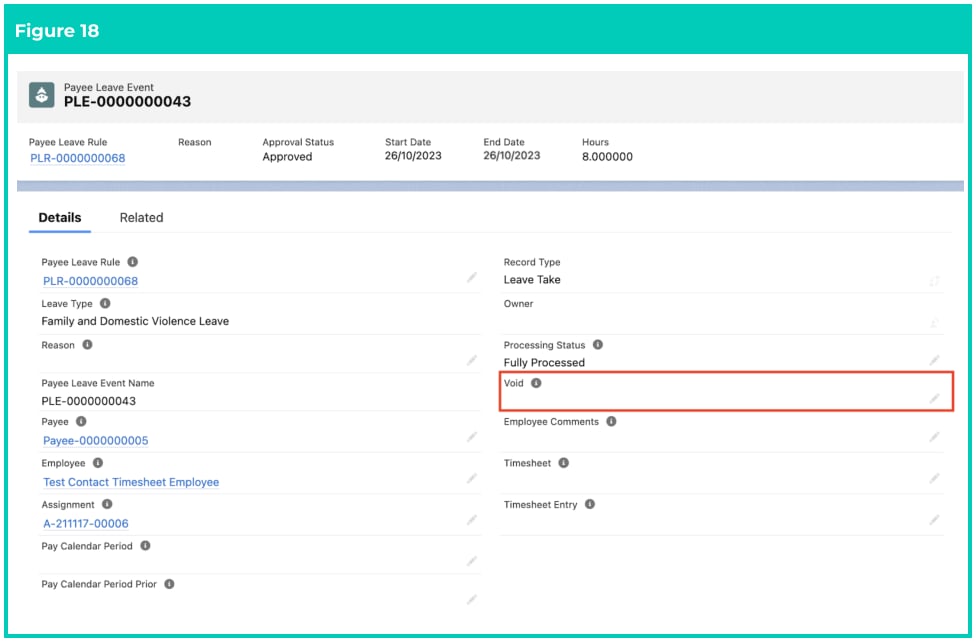Click the change Record Type icon
976x642 pixels.
934,281
